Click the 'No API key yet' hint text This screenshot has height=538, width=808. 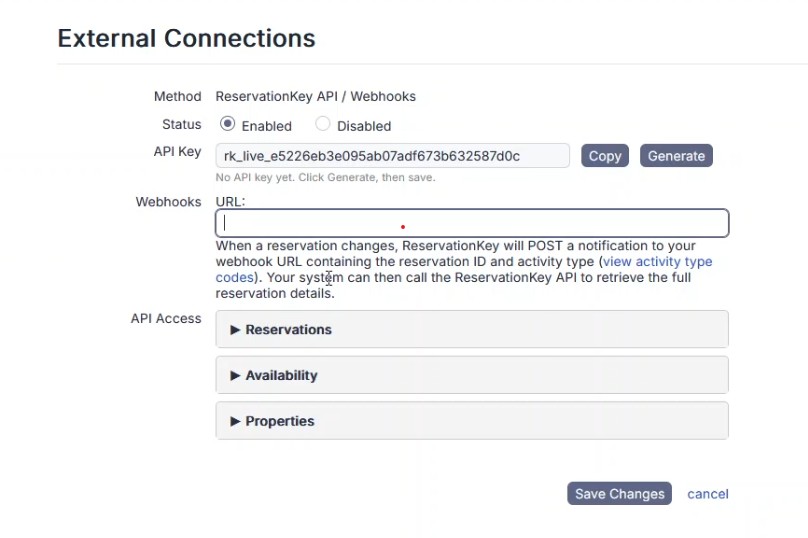[325, 178]
